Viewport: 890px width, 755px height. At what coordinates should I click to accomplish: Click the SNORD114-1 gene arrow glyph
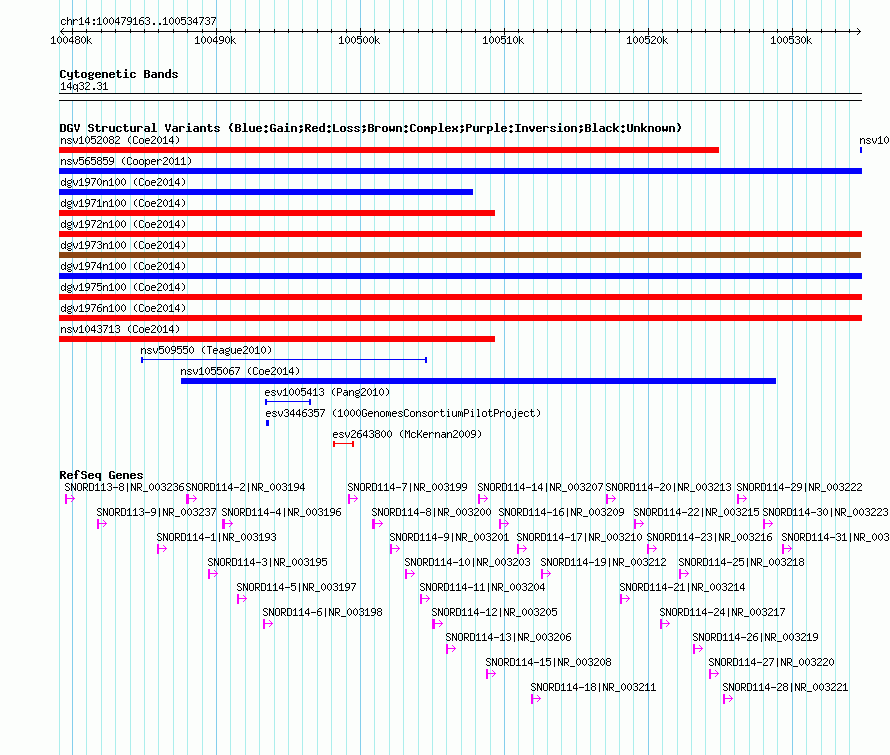(162, 549)
